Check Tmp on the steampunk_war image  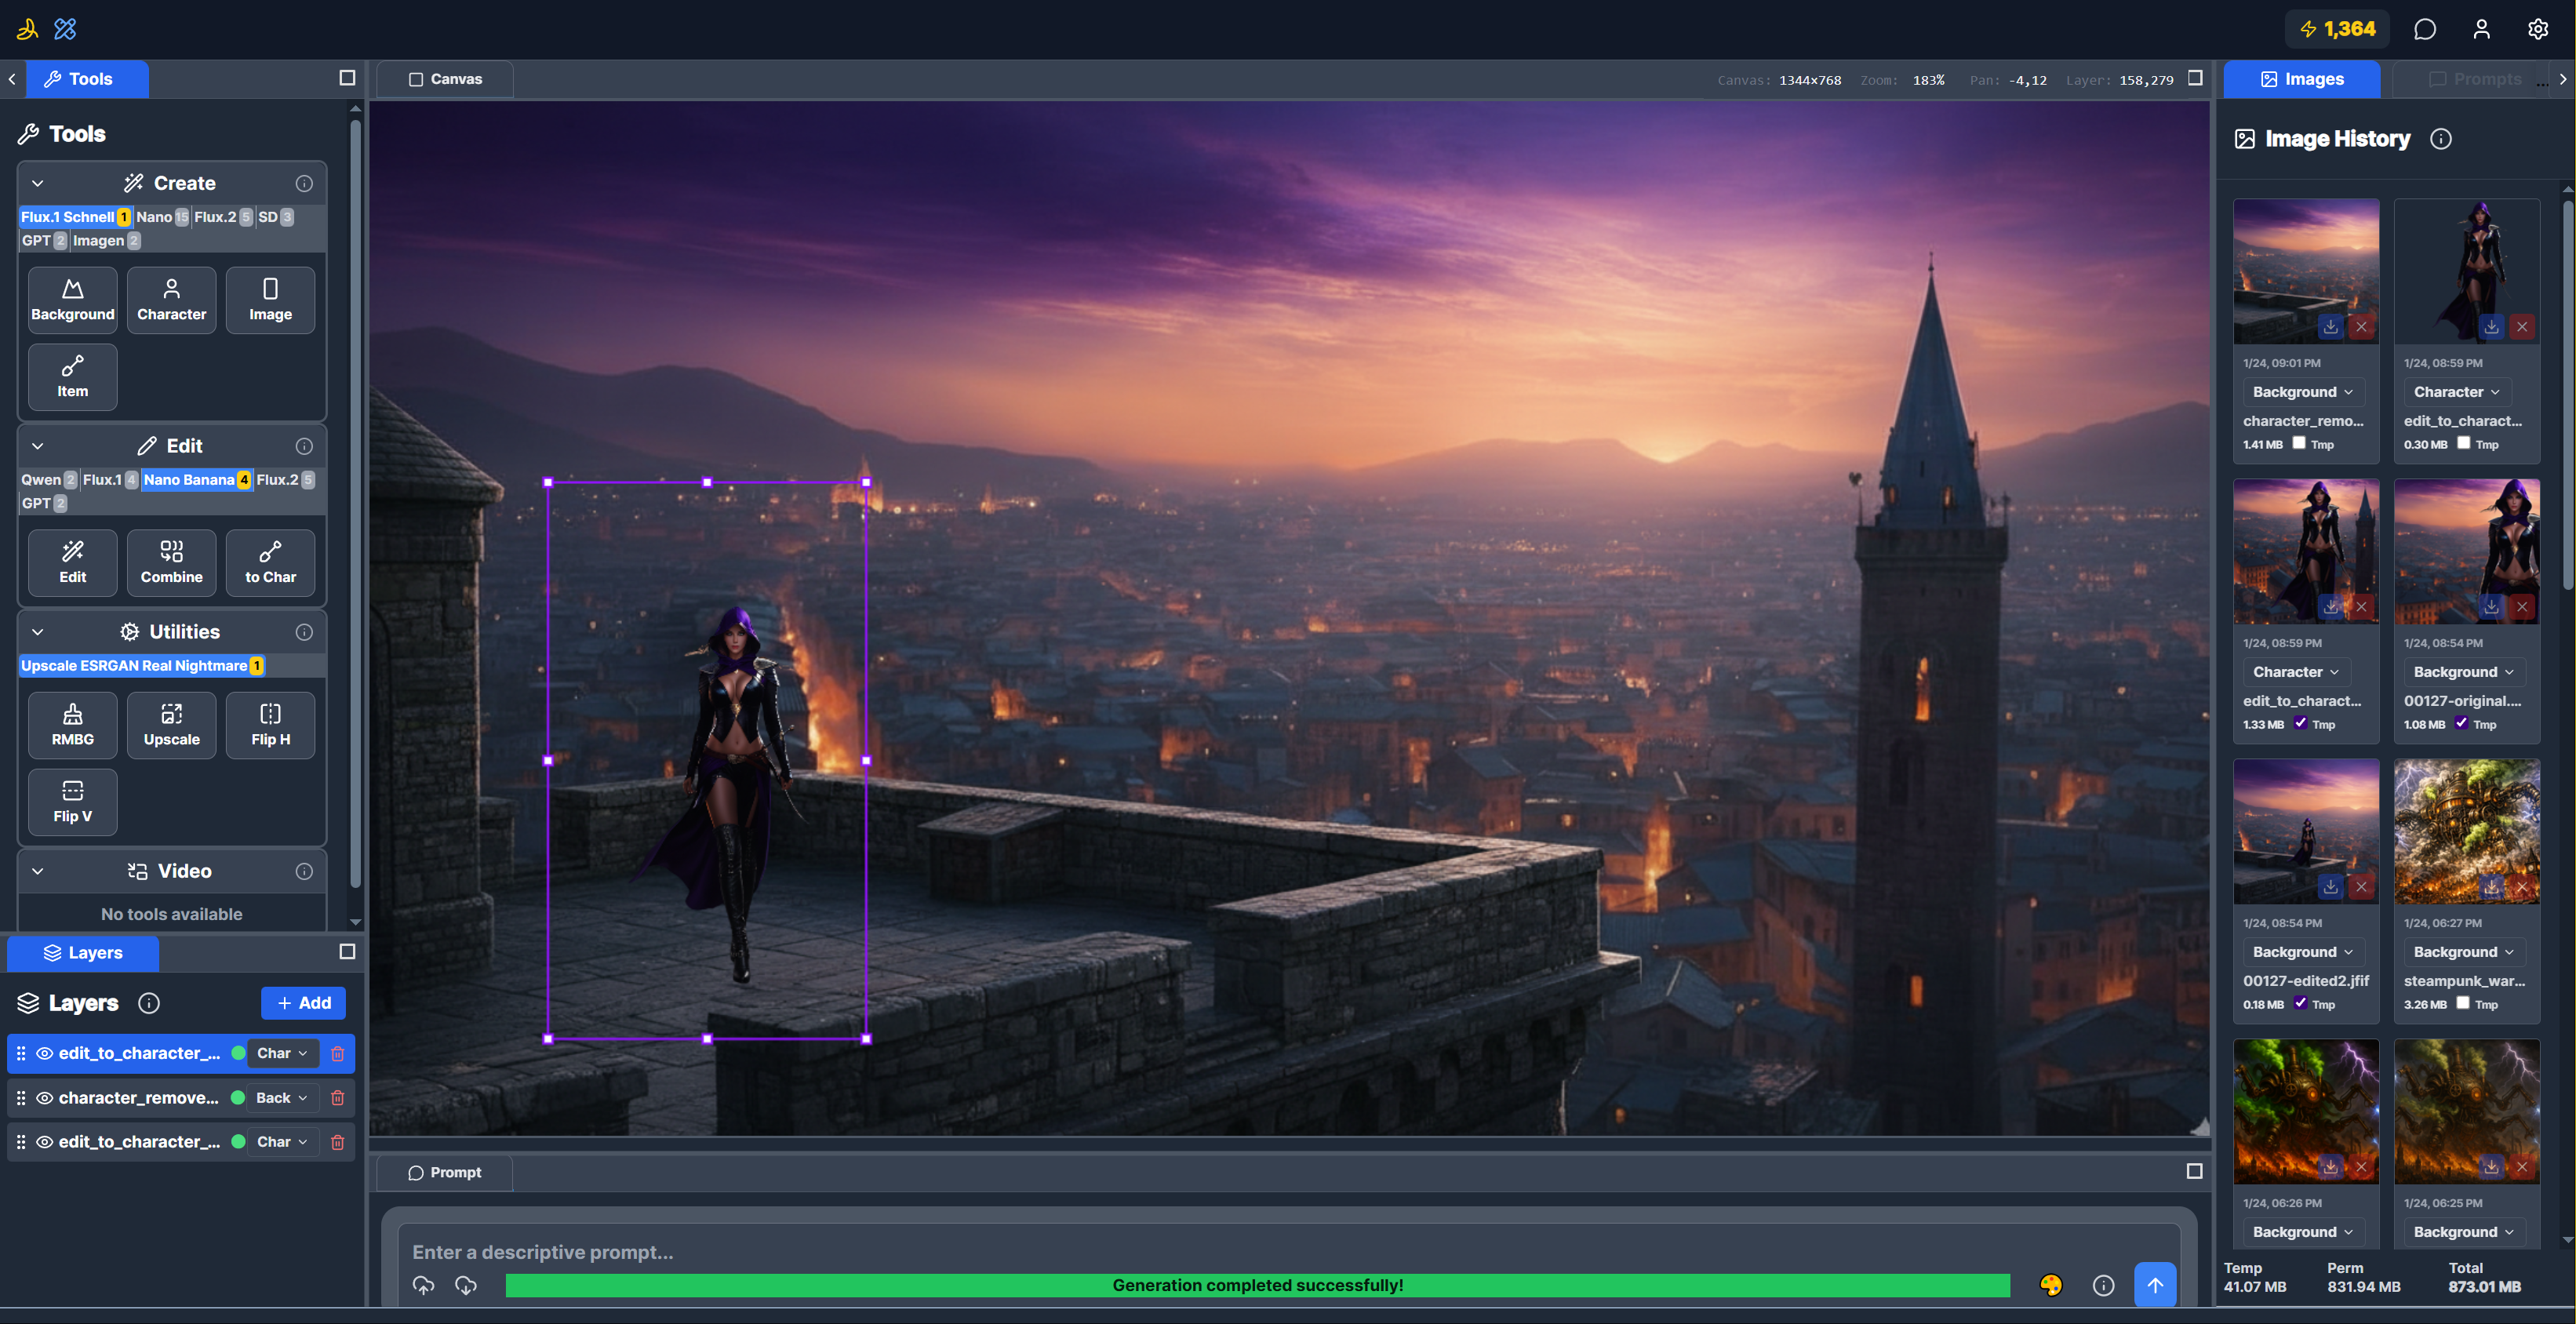(2461, 1003)
